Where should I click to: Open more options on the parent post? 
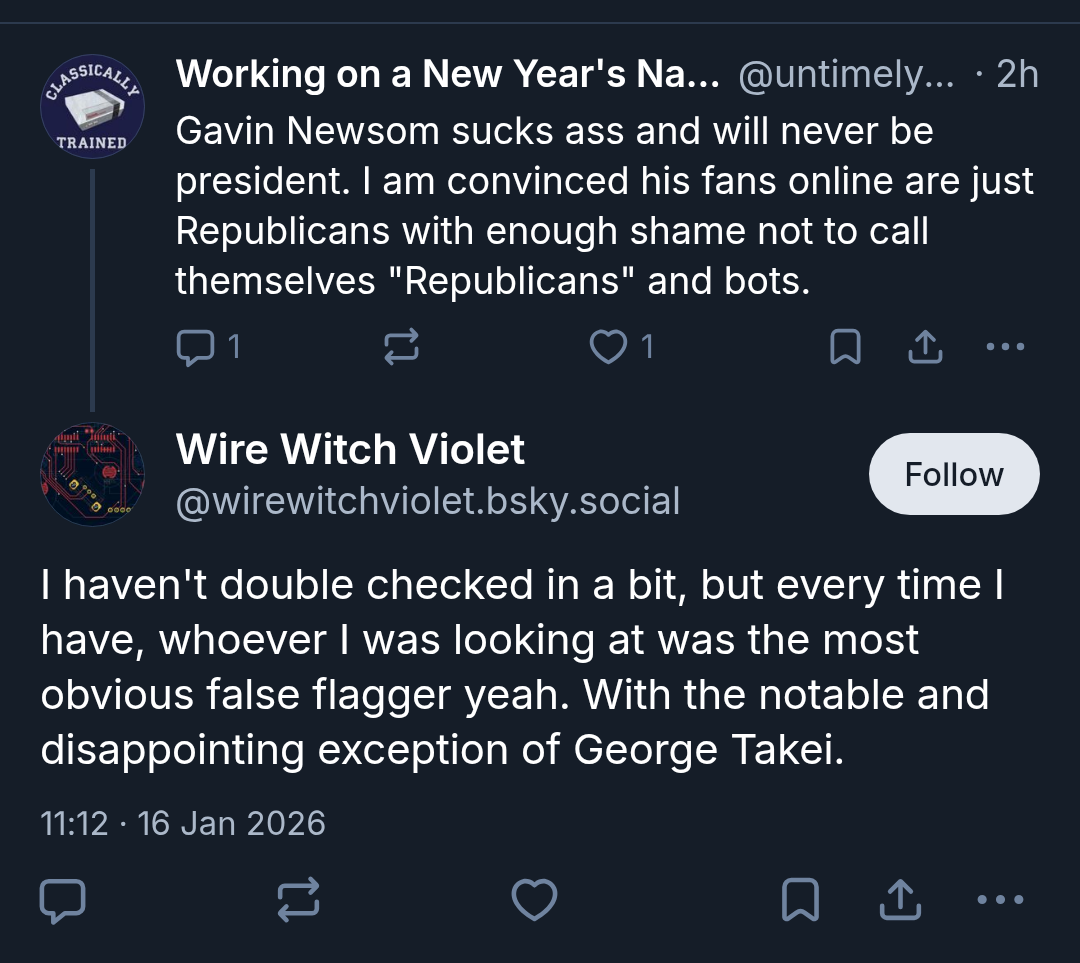coord(1006,346)
